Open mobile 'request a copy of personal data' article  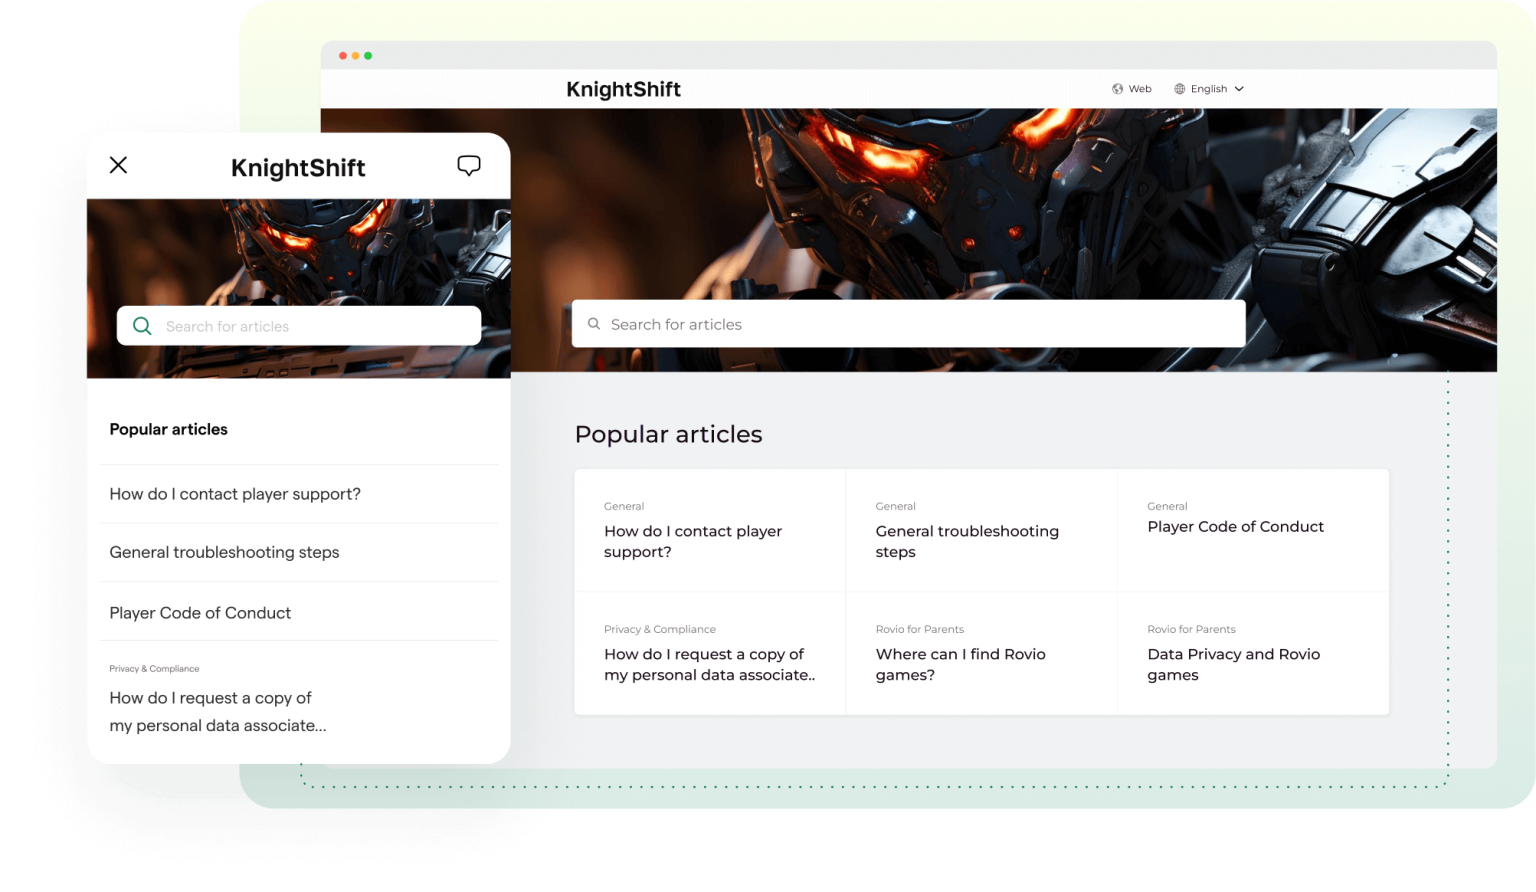click(217, 711)
